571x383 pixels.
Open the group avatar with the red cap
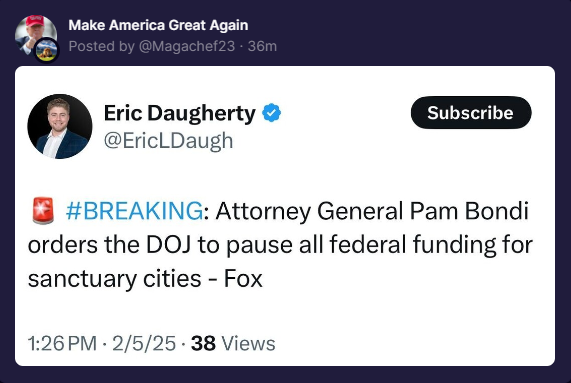point(35,35)
